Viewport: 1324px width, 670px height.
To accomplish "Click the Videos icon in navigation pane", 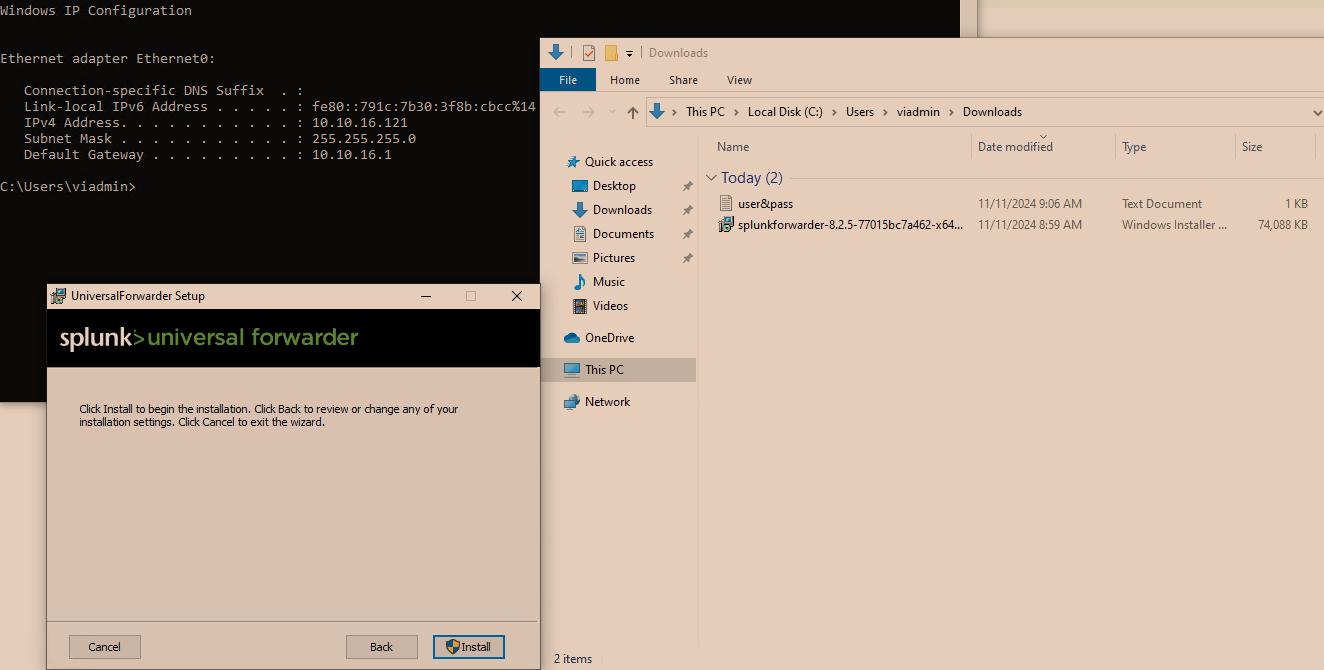I will [x=580, y=306].
